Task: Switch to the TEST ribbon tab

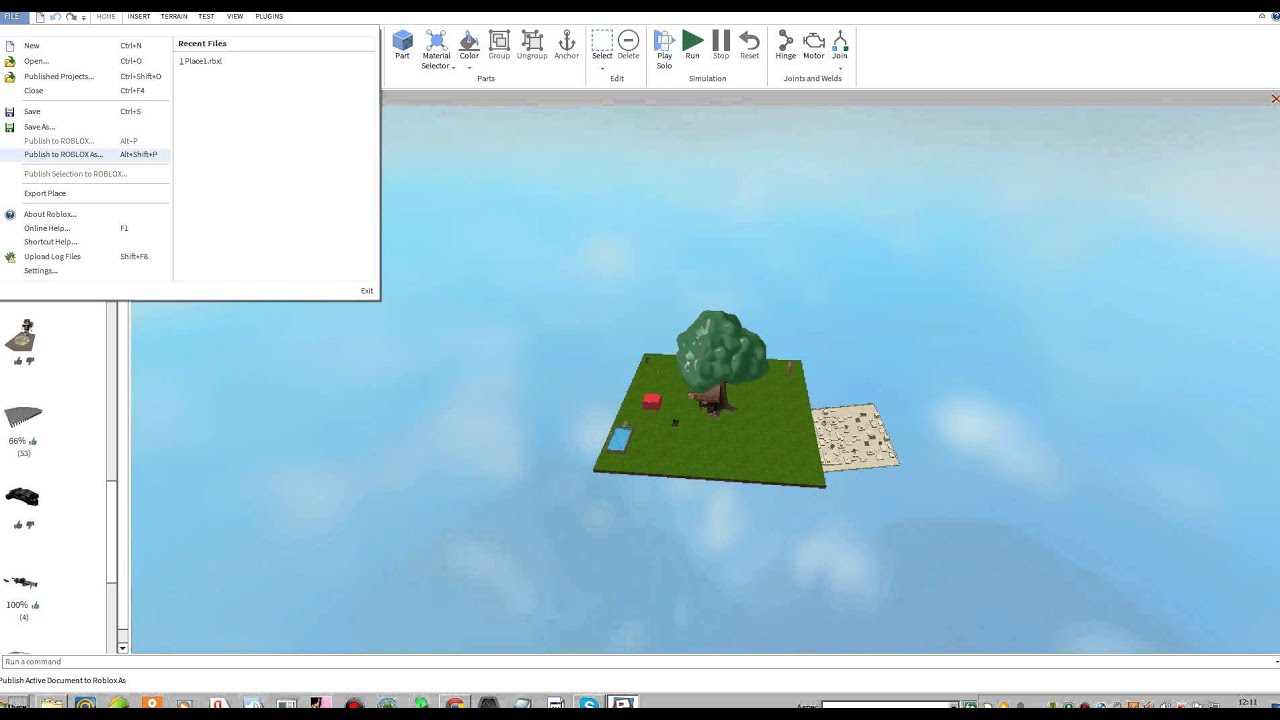Action: (x=206, y=17)
